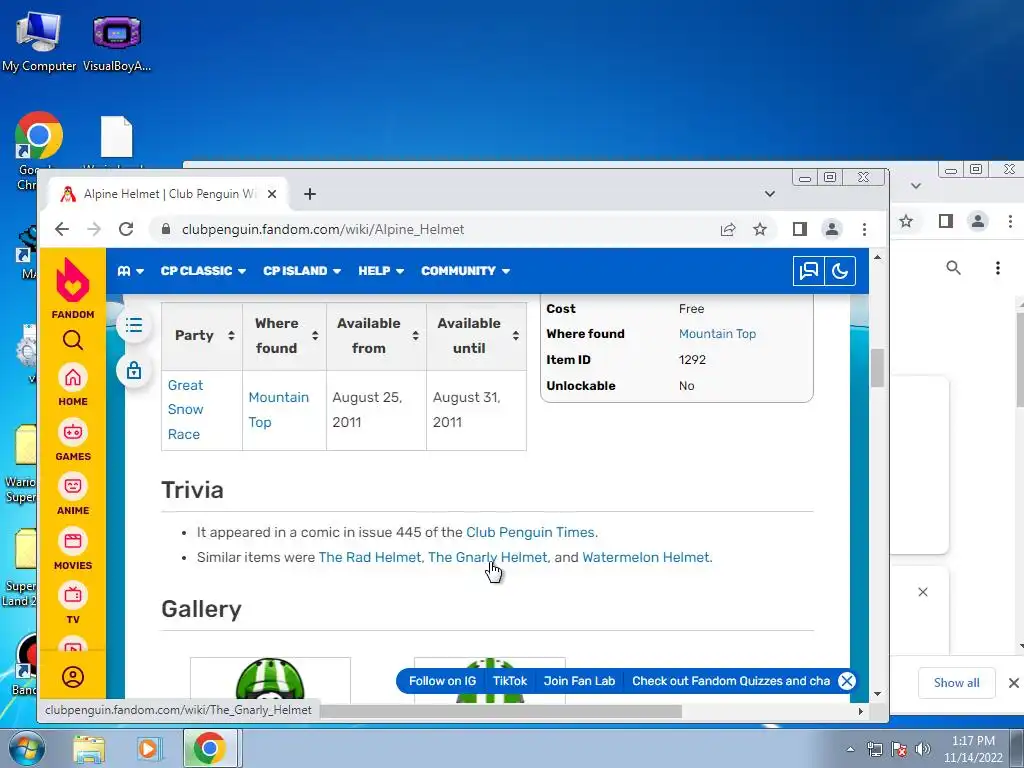The image size is (1024, 768).
Task: Open the Great Snow Race link
Action: coord(185,409)
